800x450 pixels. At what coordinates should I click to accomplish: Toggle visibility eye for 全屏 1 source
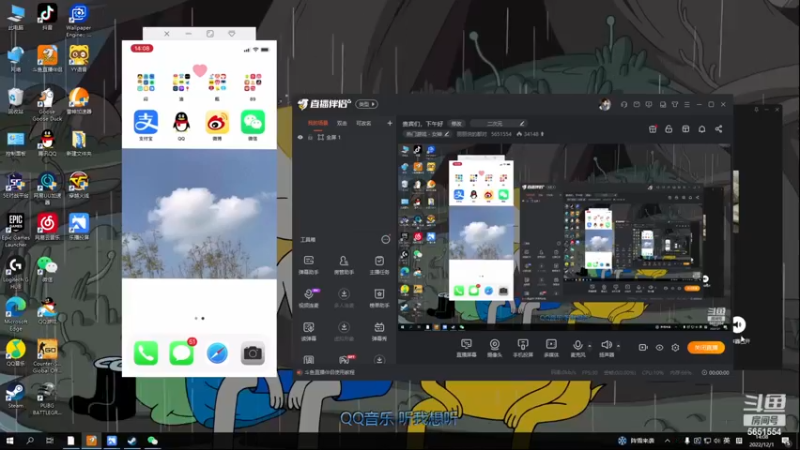pos(300,137)
